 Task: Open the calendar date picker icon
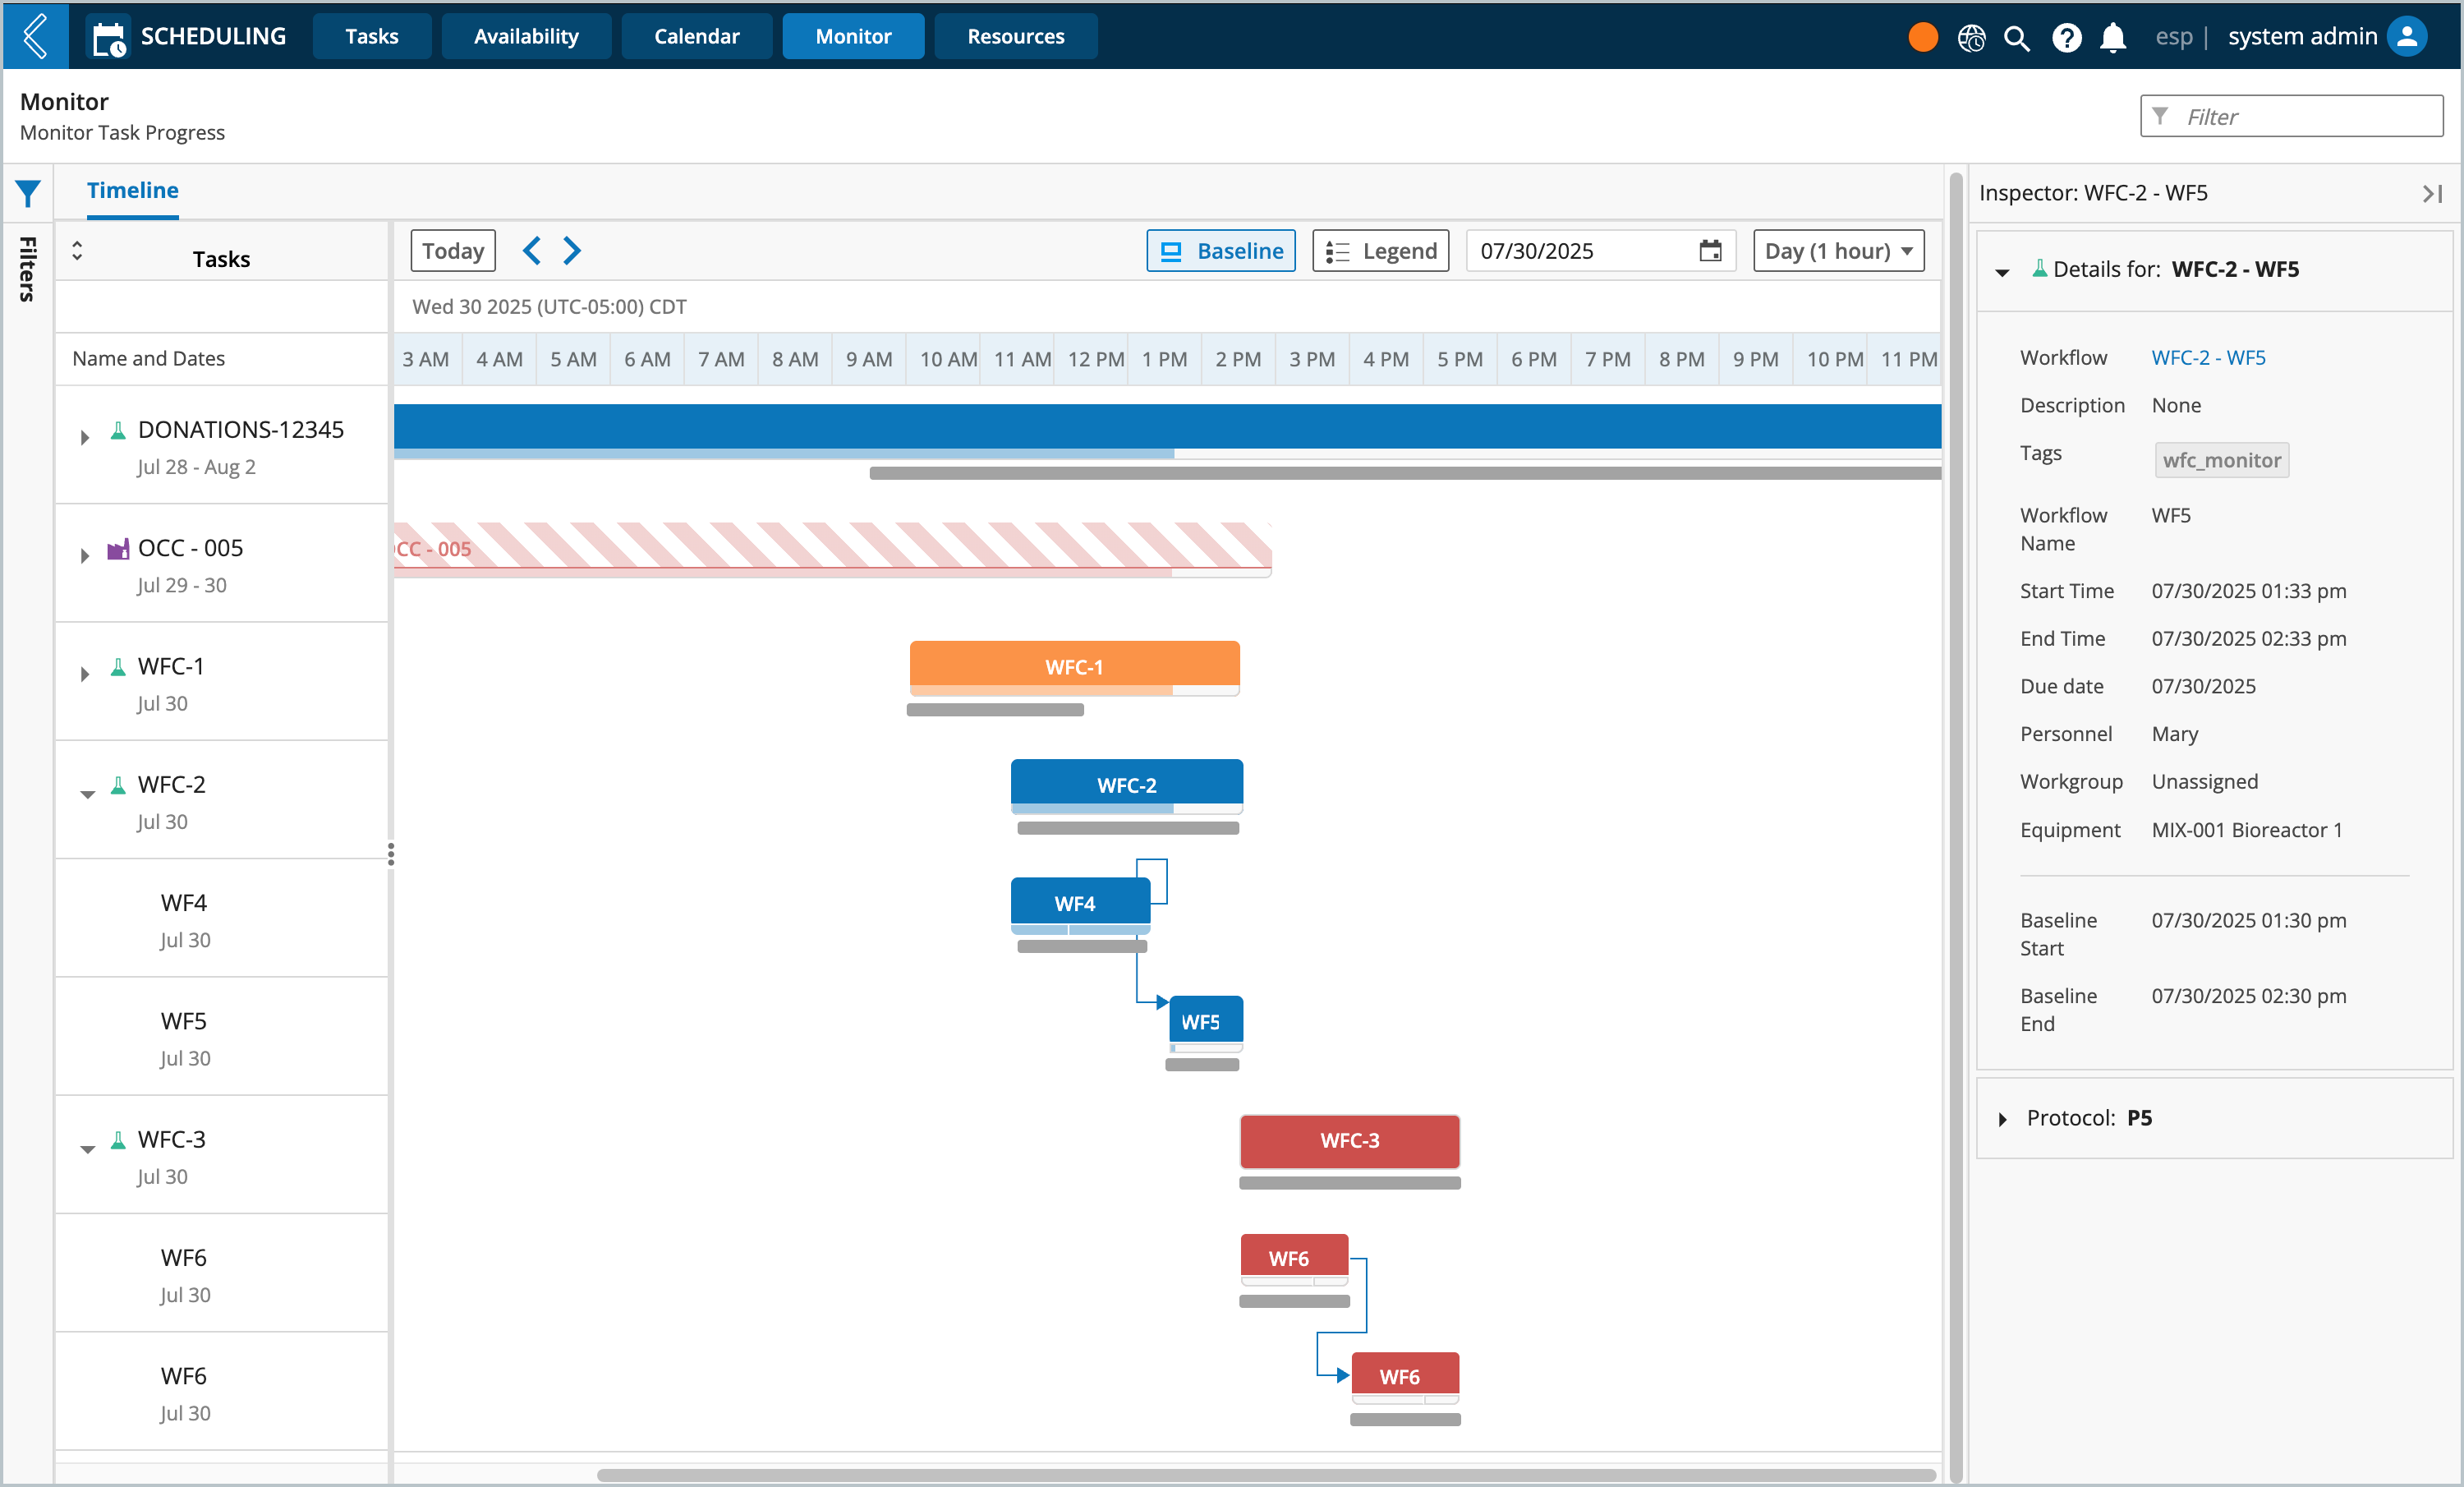click(x=1710, y=250)
